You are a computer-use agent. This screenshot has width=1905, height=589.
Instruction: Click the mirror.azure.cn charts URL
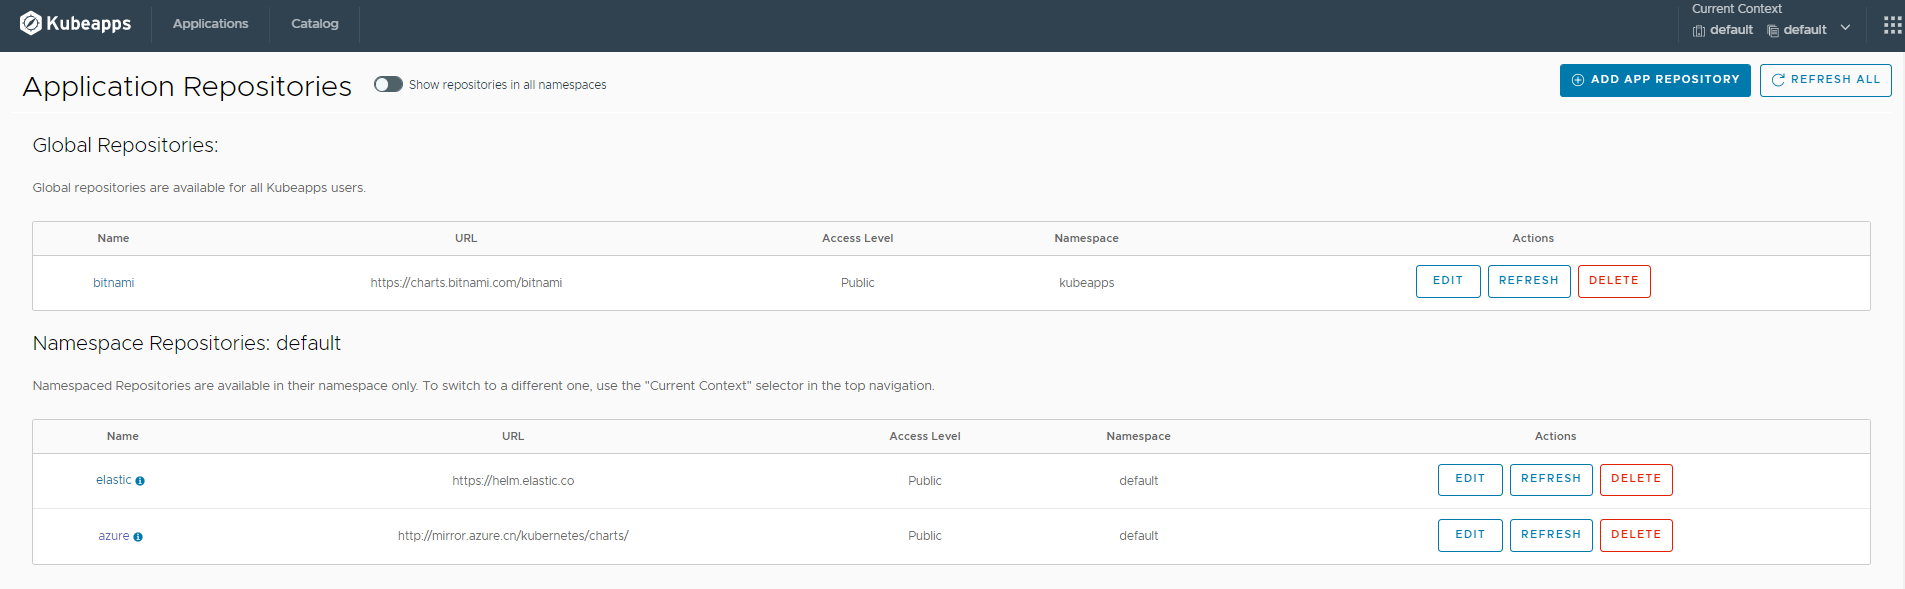pos(513,536)
